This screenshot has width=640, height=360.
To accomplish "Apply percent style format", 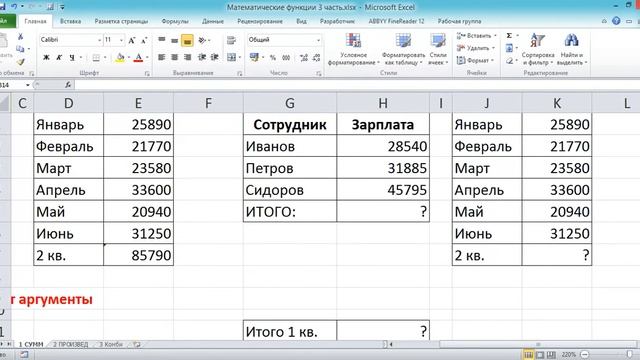I will click(273, 58).
